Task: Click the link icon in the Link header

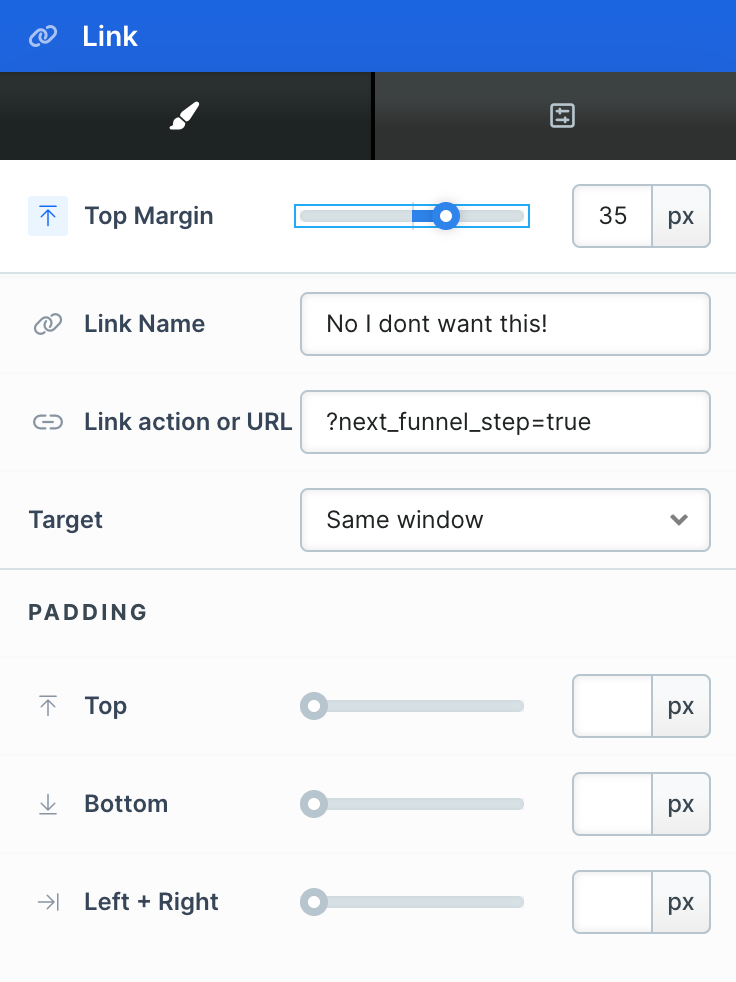Action: pos(43,36)
